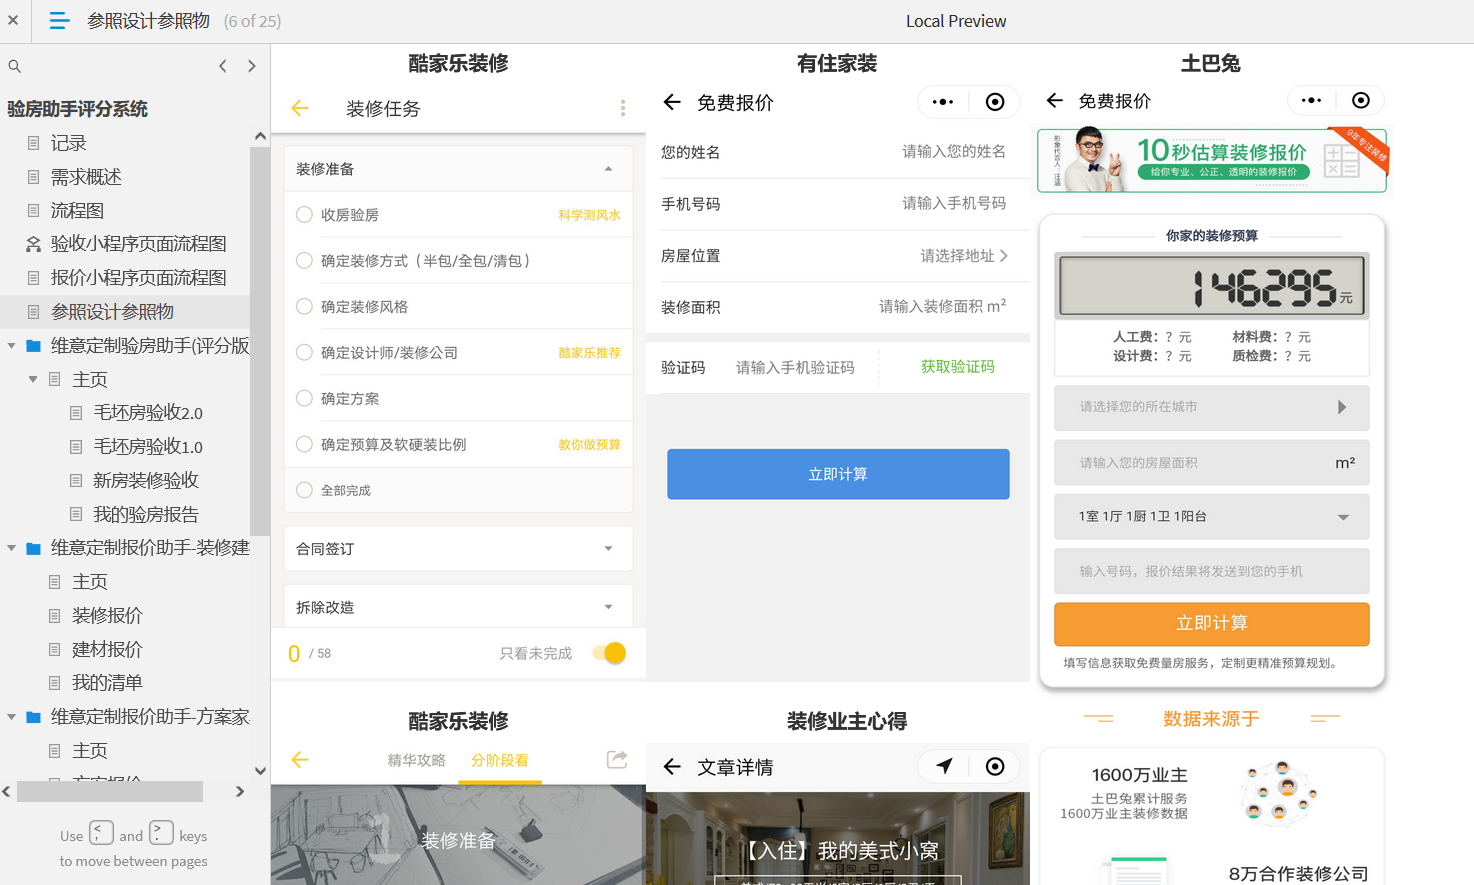Expand the 合同签订 section
The height and width of the screenshot is (885, 1474).
click(458, 549)
